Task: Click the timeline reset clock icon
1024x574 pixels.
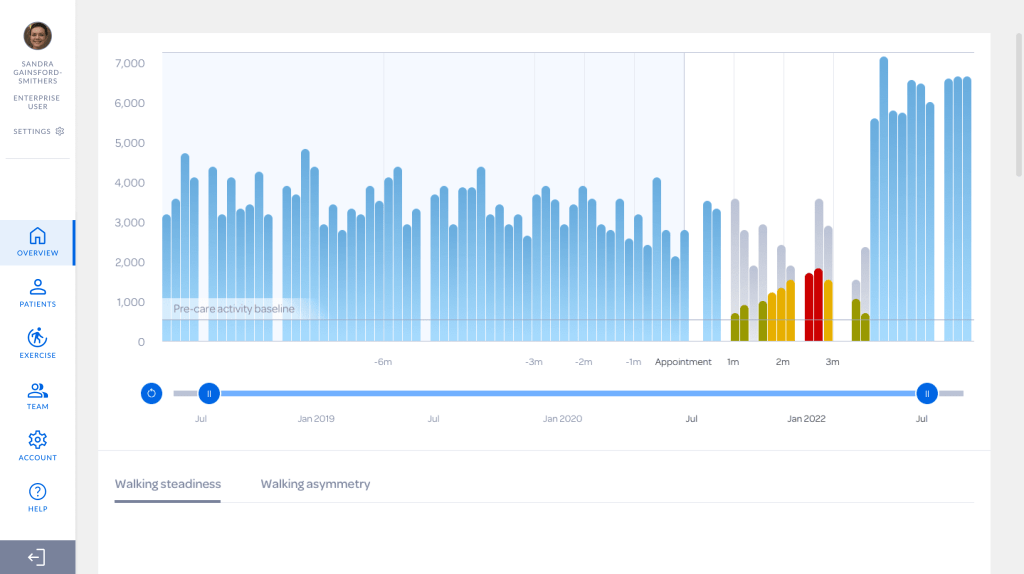Action: point(151,393)
